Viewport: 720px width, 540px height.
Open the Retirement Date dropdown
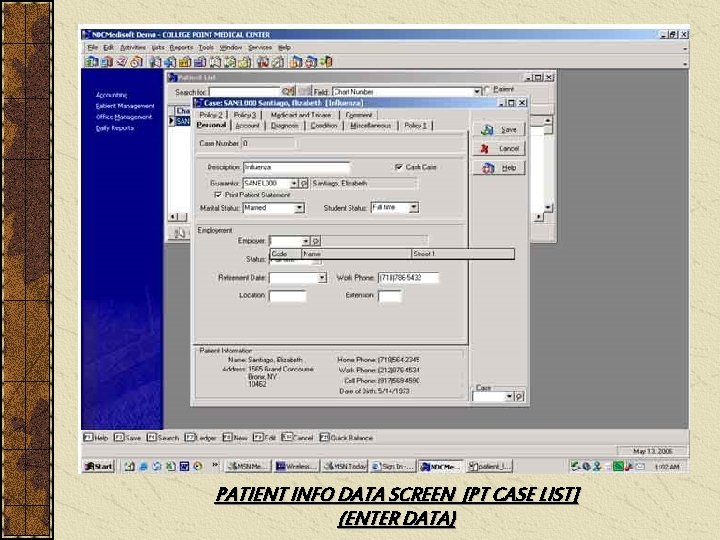pos(322,278)
